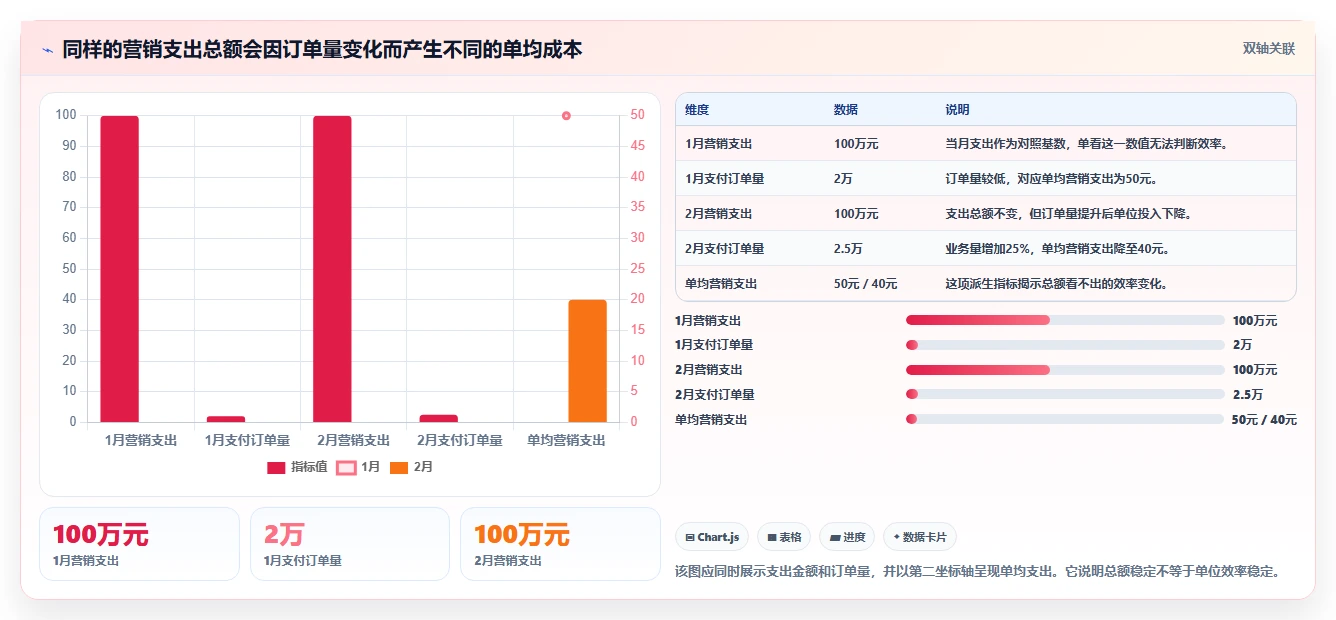Toggle the 指标值 legend item
Viewport: 1336px width, 620px height.
tap(297, 467)
